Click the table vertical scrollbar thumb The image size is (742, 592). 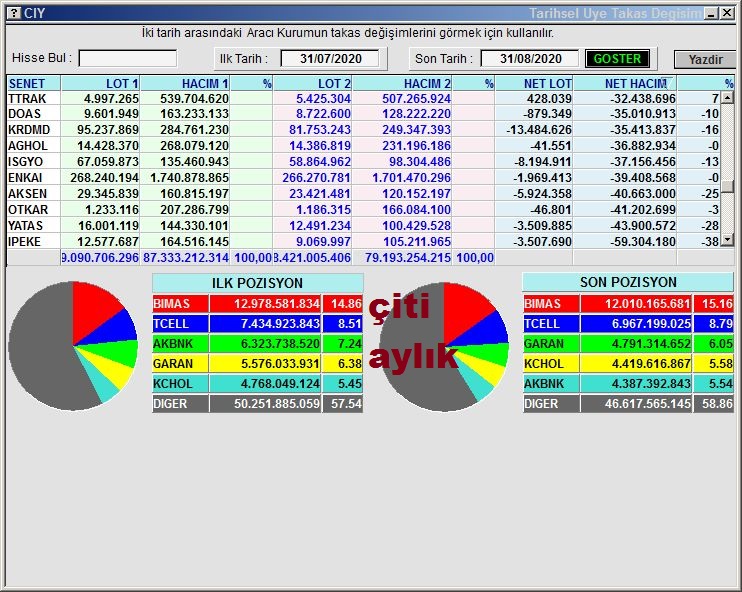coord(728,186)
